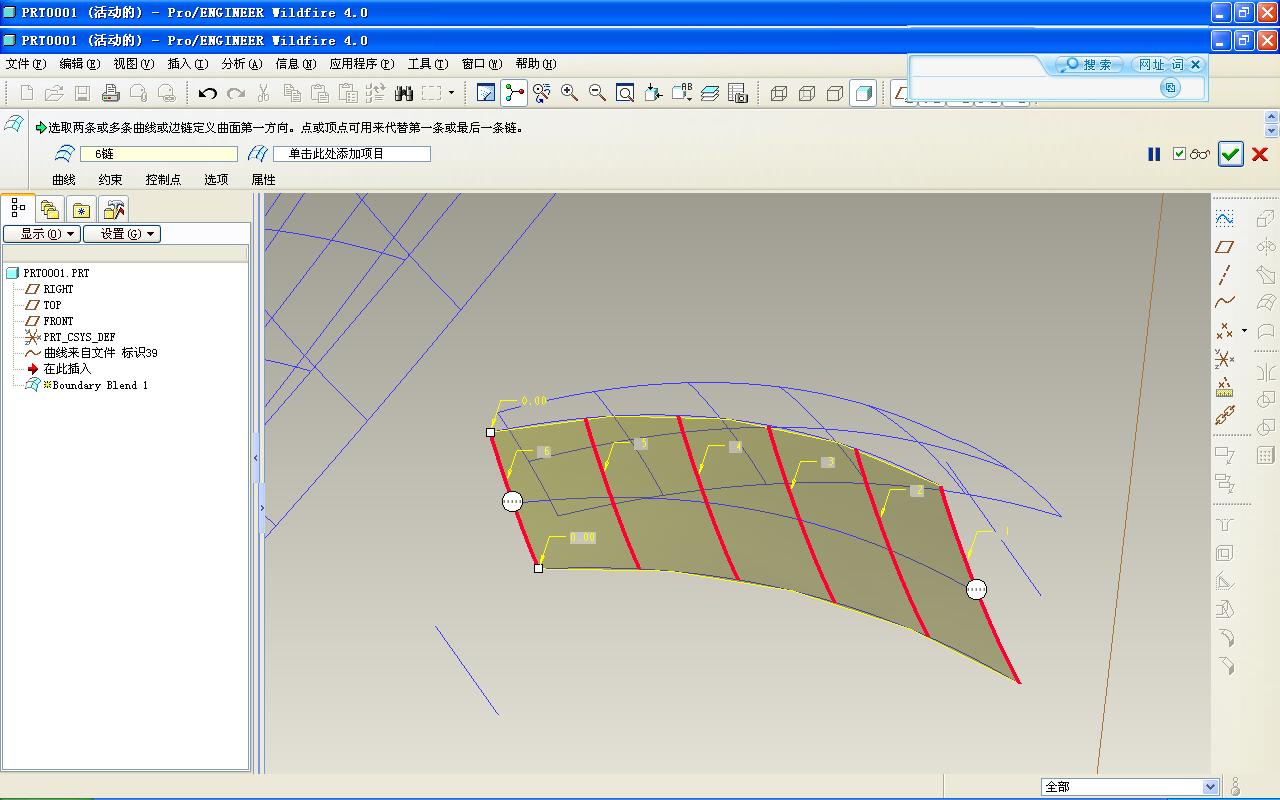This screenshot has width=1280, height=800.
Task: Click the Datum Curve tool icon
Action: click(1225, 302)
